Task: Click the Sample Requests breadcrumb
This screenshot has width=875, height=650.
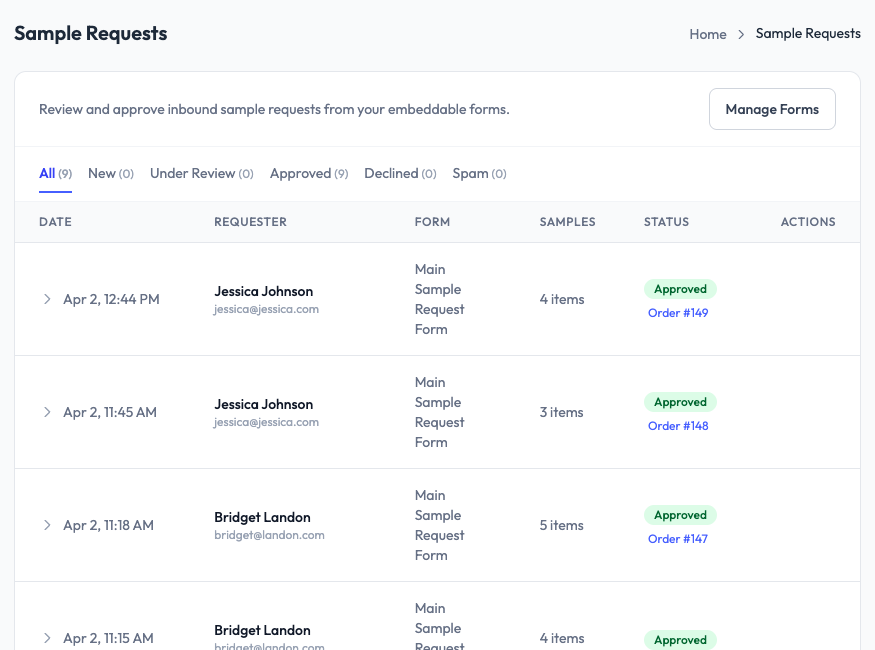Action: click(808, 33)
